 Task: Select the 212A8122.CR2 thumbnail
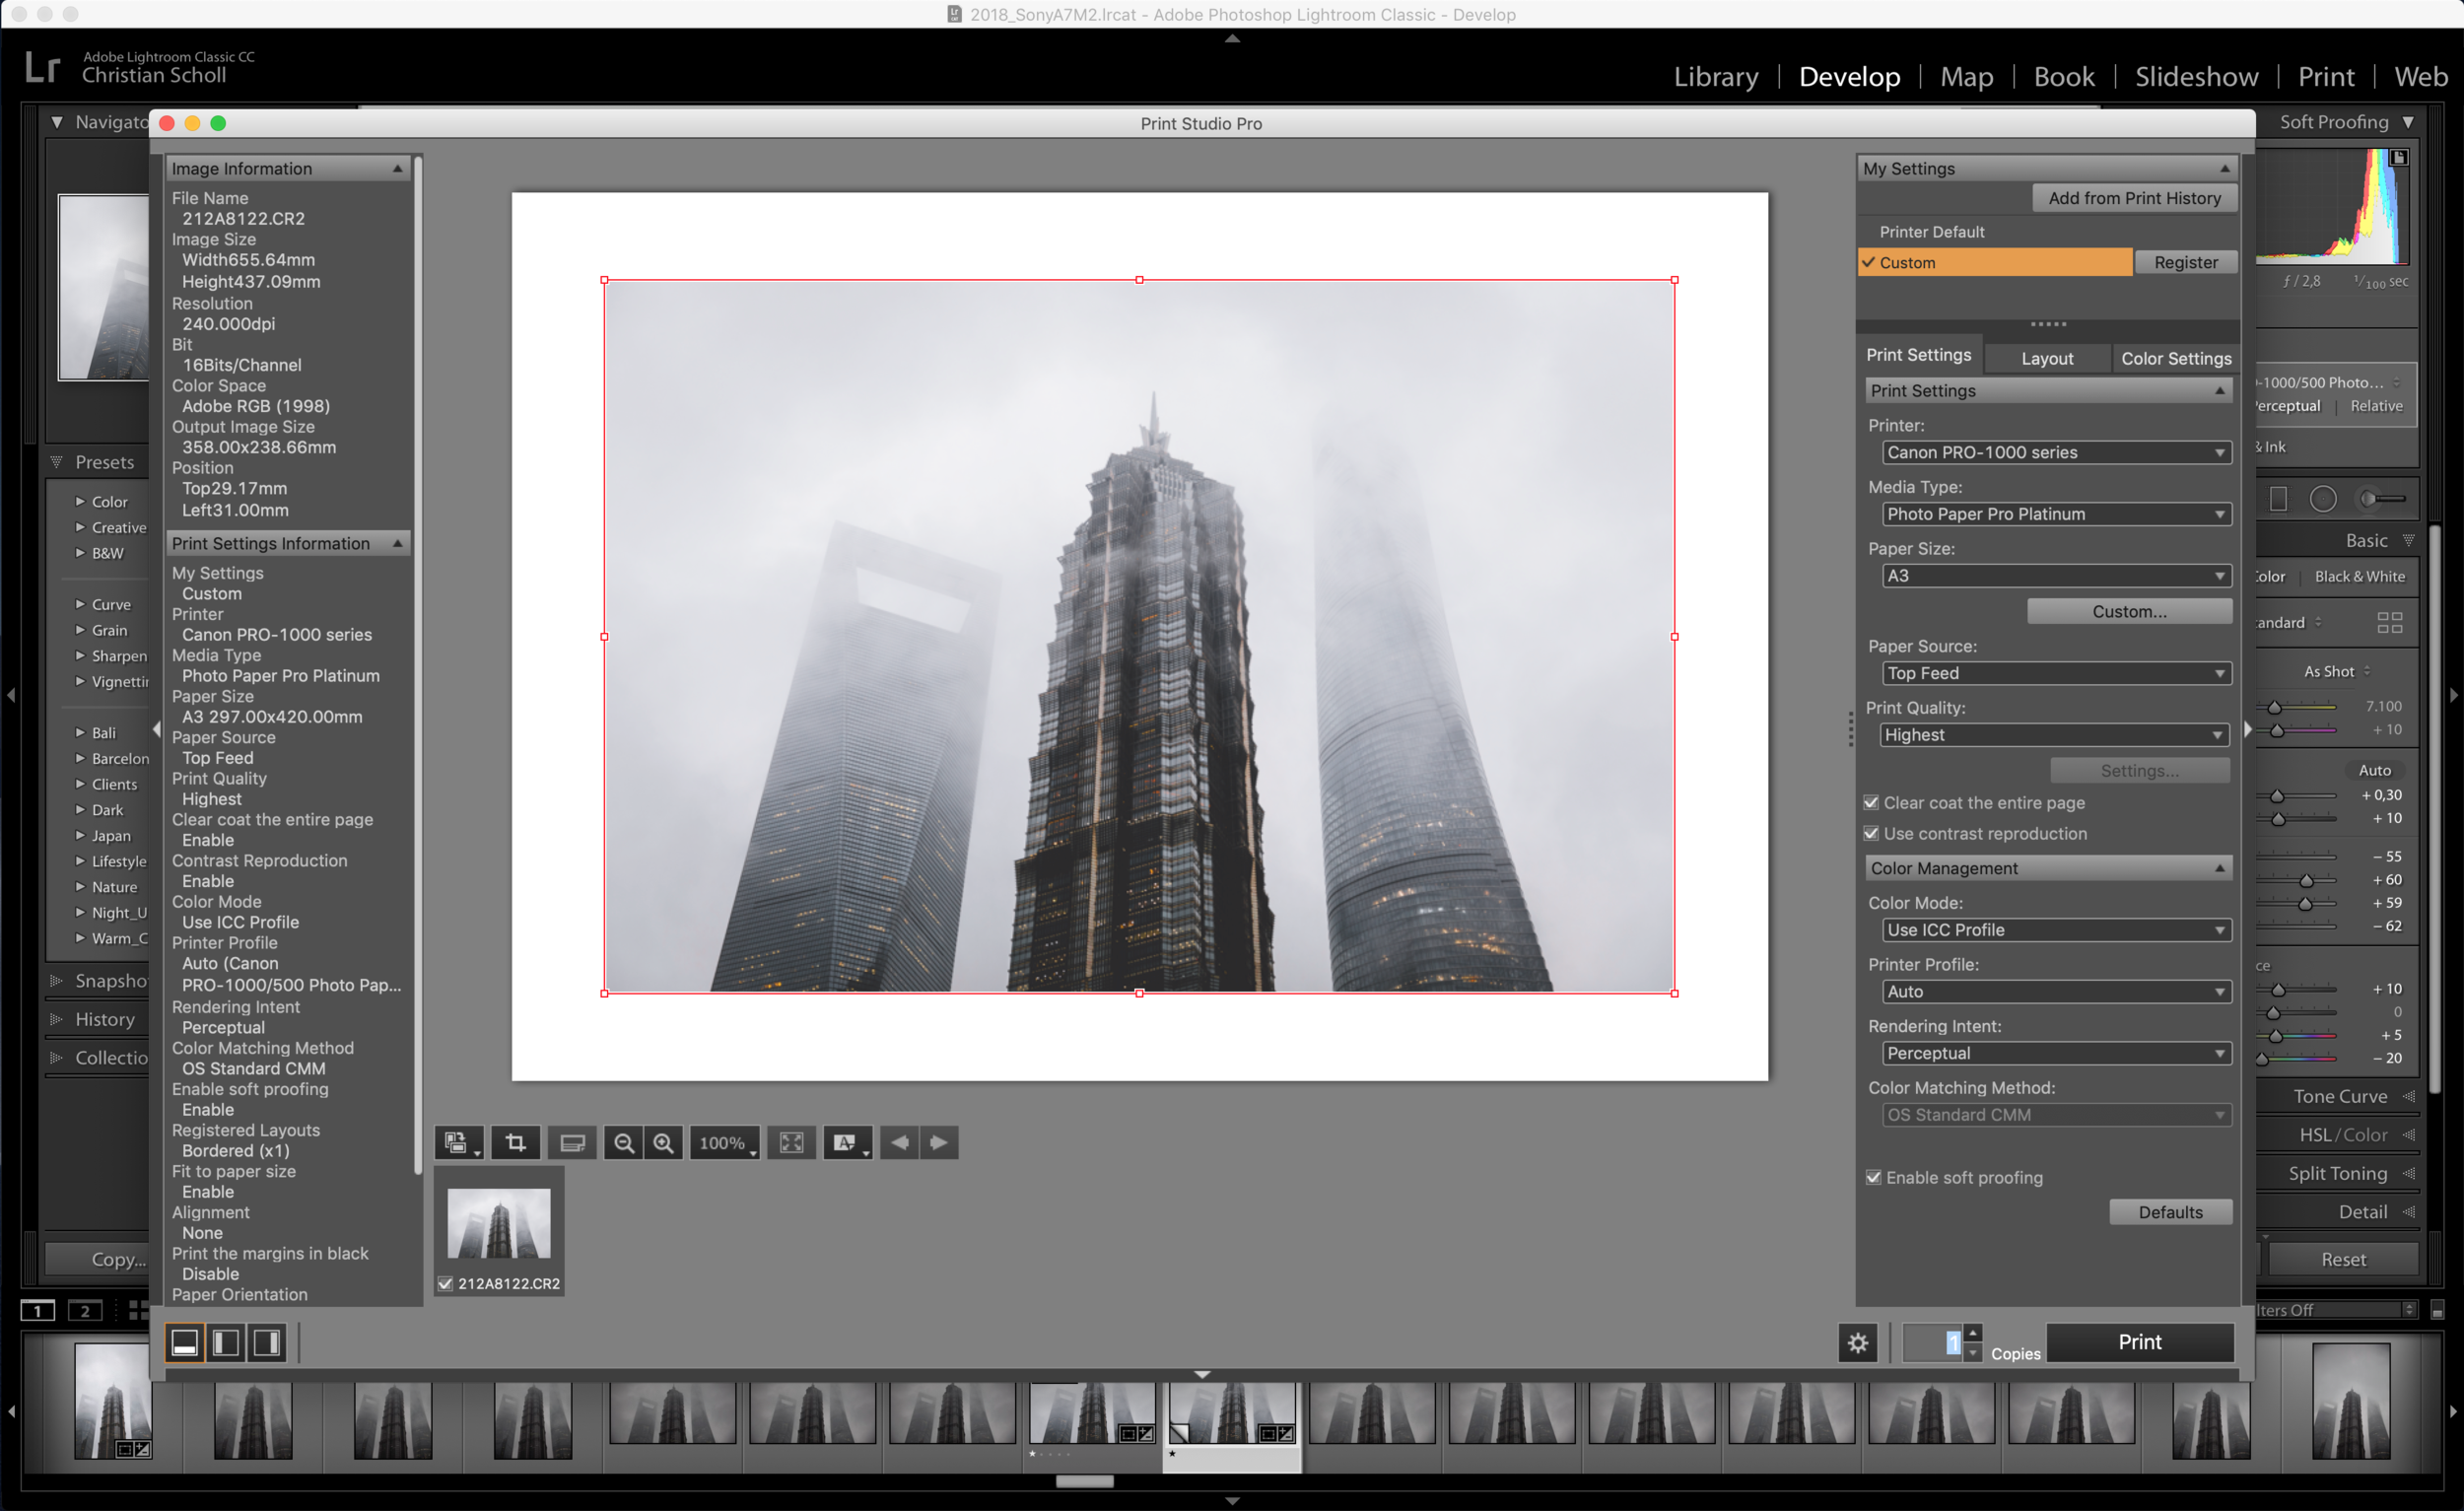point(498,1226)
